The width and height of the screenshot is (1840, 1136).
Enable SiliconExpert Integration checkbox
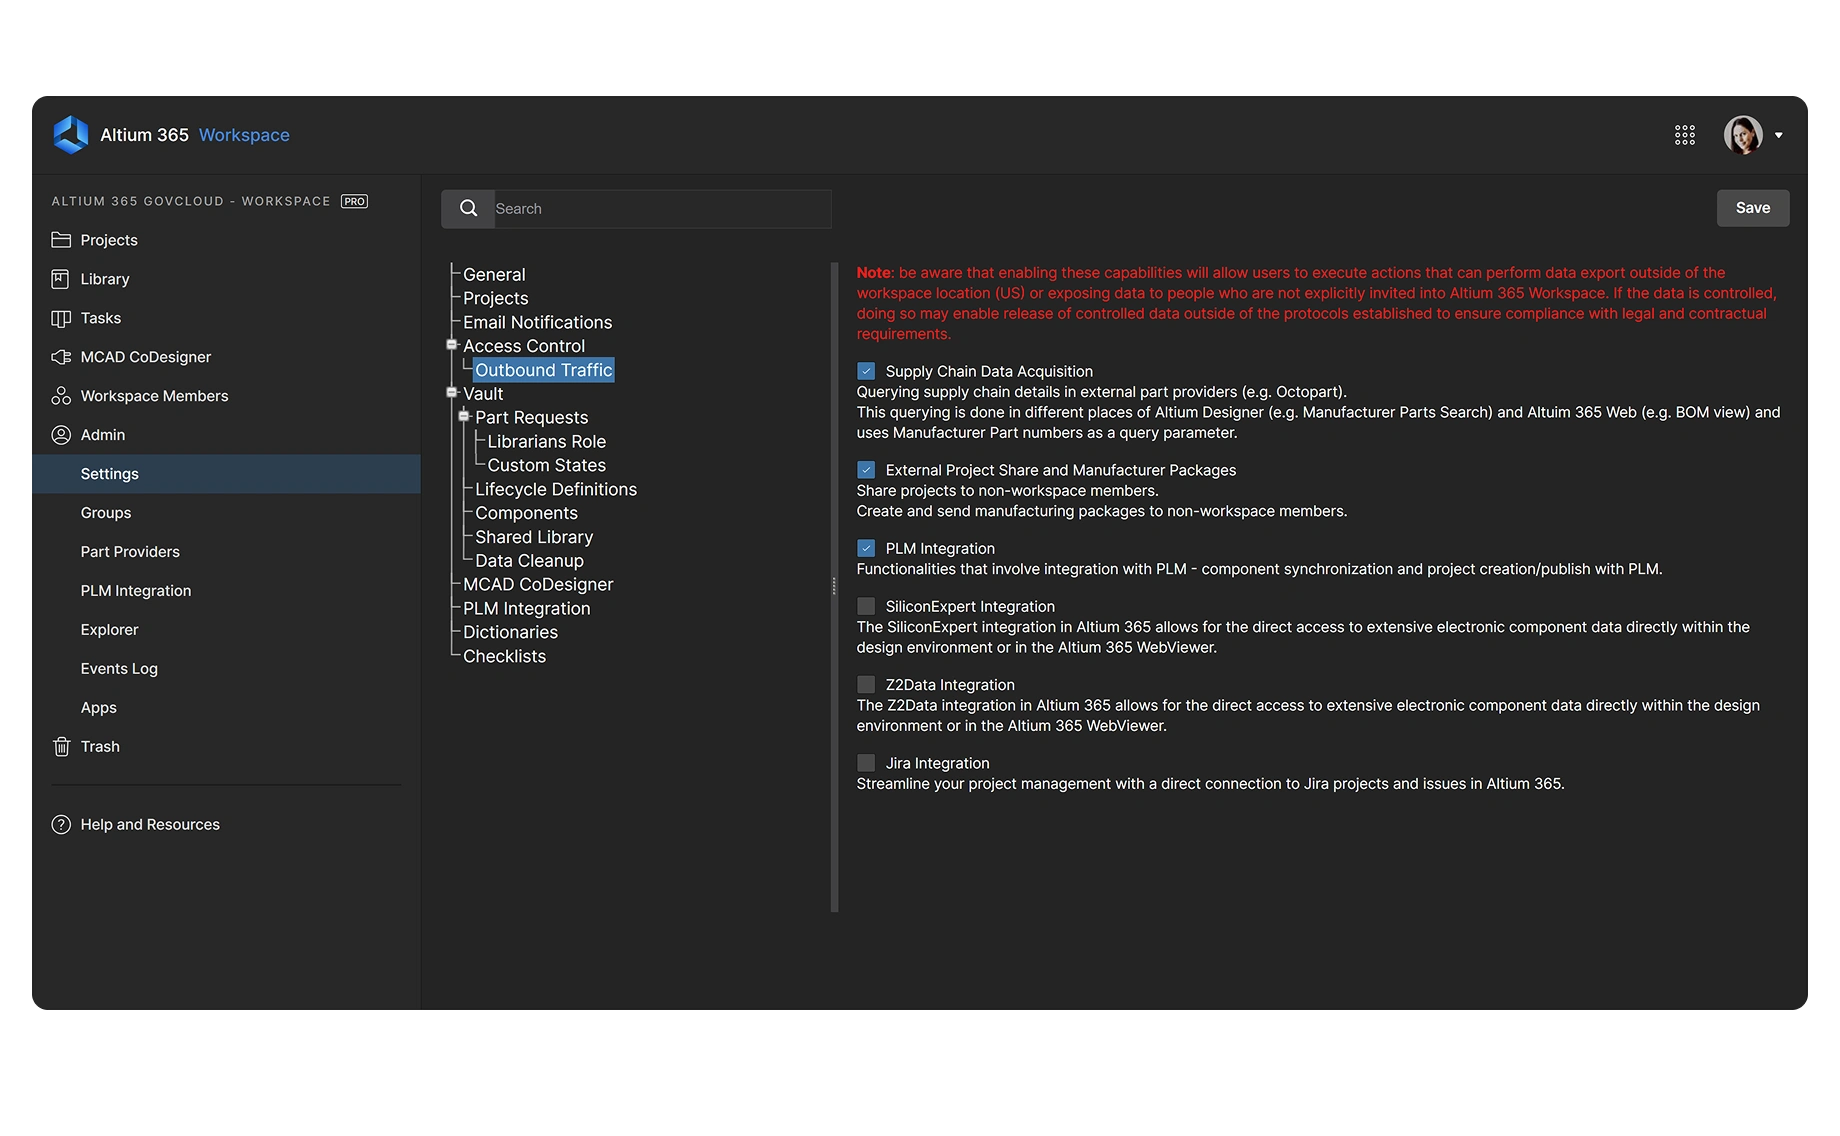866,606
